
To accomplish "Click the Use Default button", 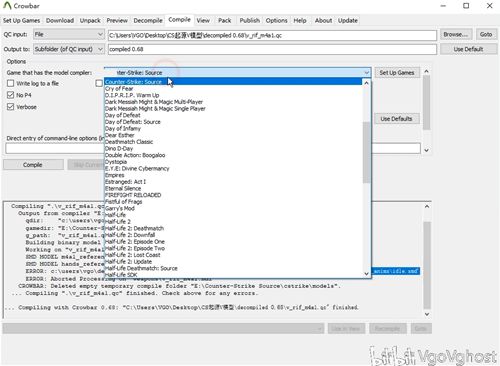I will pos(468,49).
